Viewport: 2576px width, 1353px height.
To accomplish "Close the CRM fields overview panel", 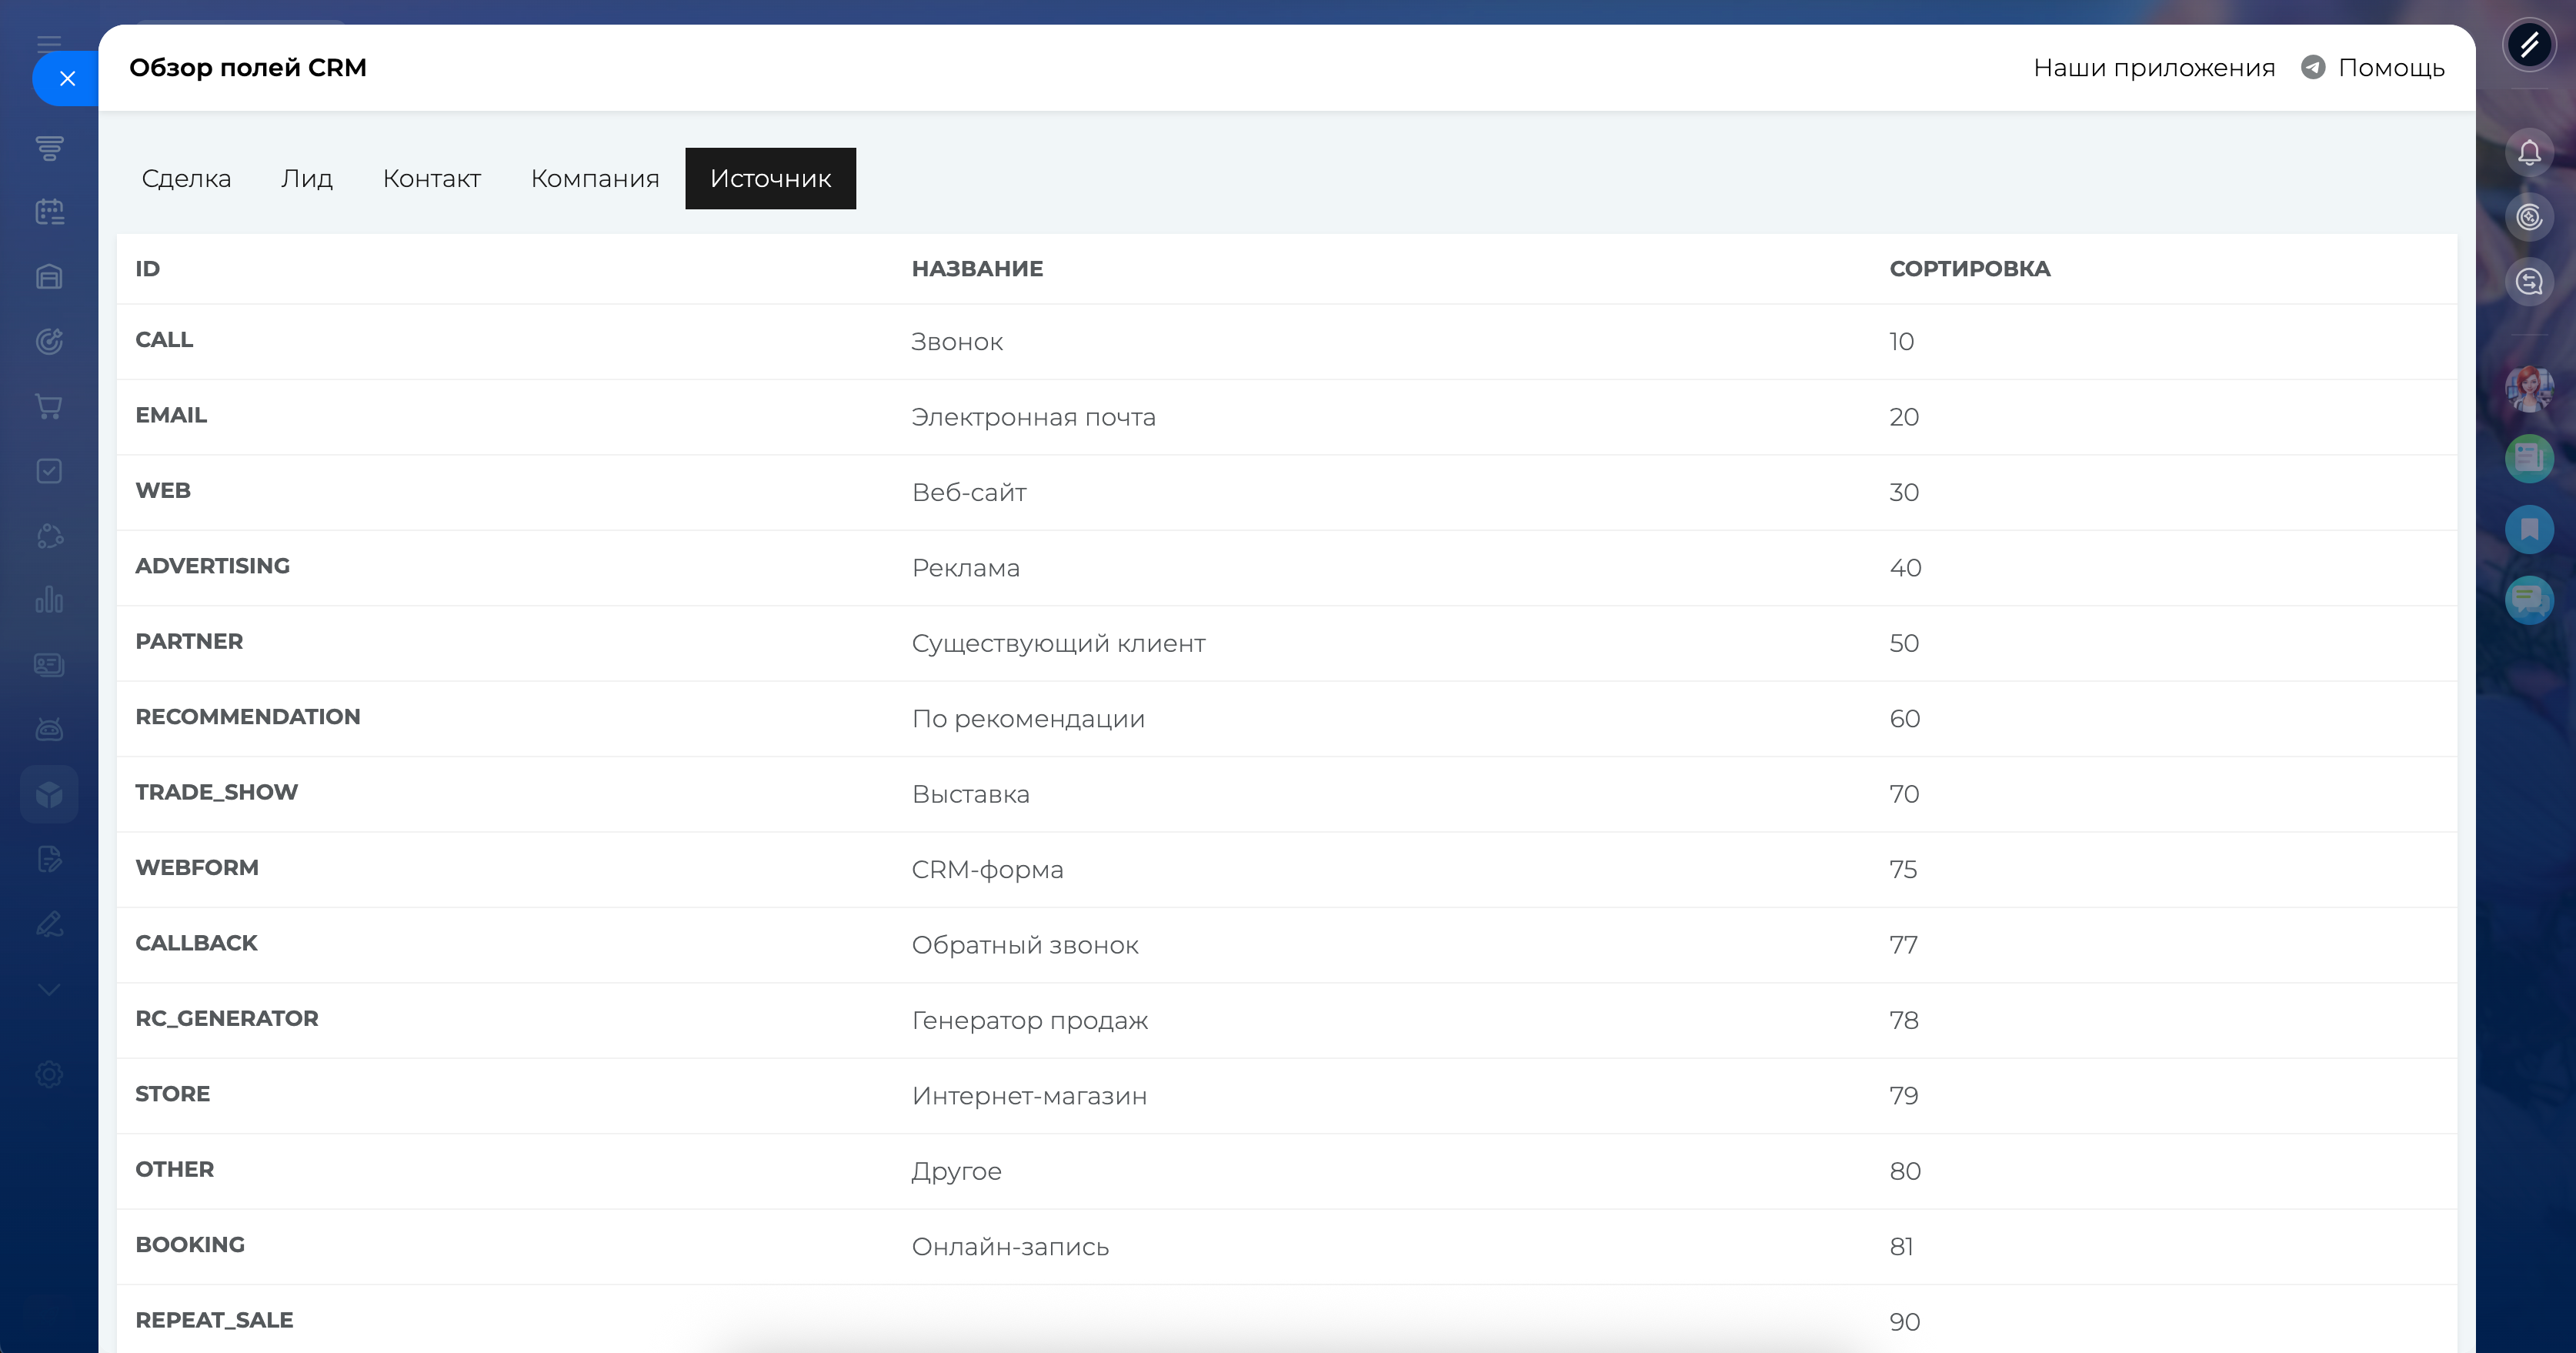I will [x=67, y=79].
